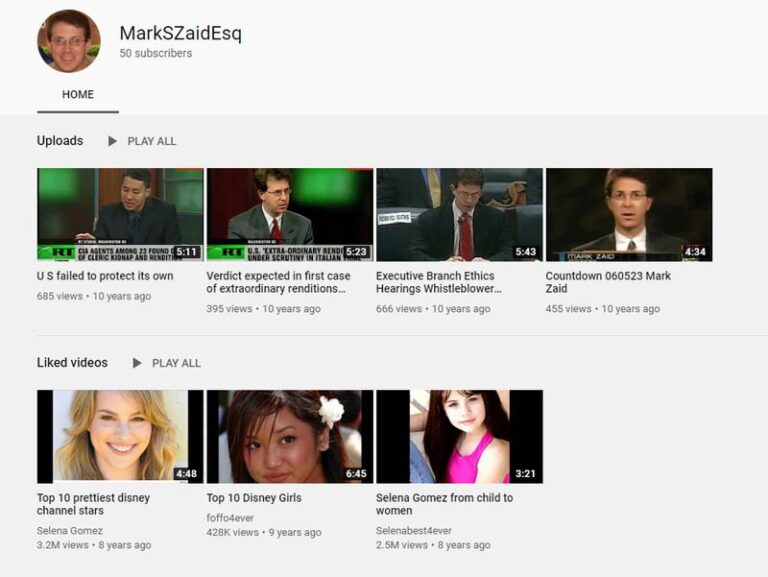The image size is (768, 577).
Task: Click the Liked videos section heading
Action: [x=72, y=363]
